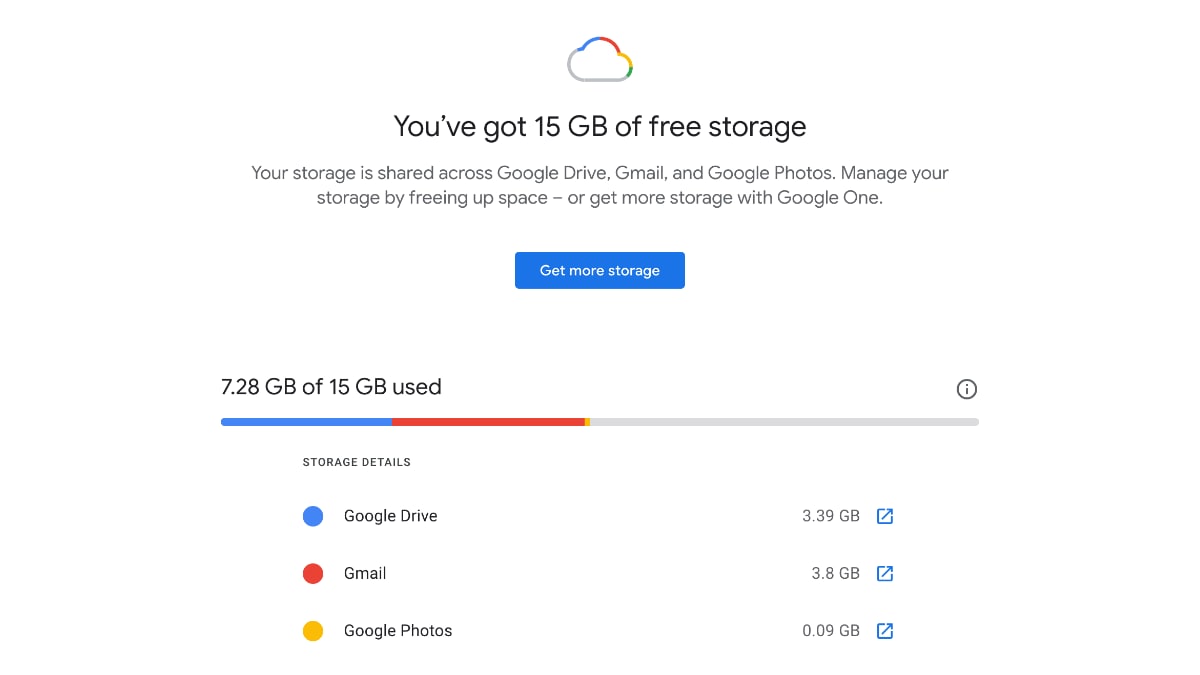Click the multicolored cloud storage logo

(x=600, y=58)
